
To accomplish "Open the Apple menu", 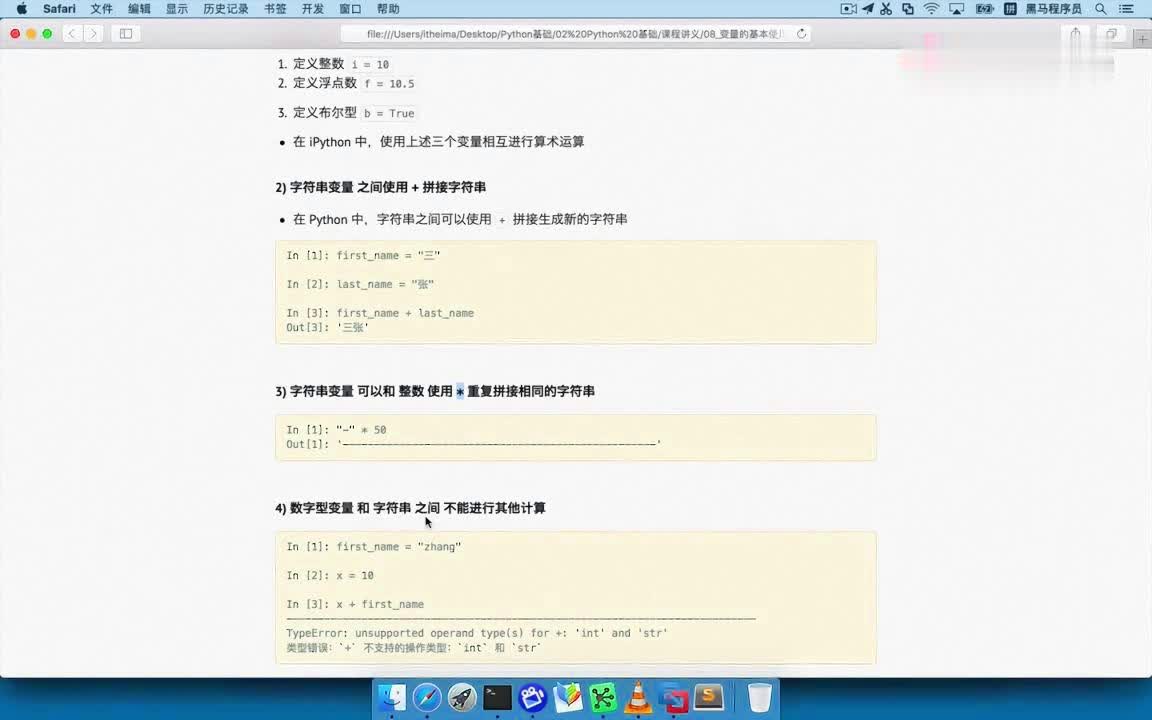I will pyautogui.click(x=22, y=9).
